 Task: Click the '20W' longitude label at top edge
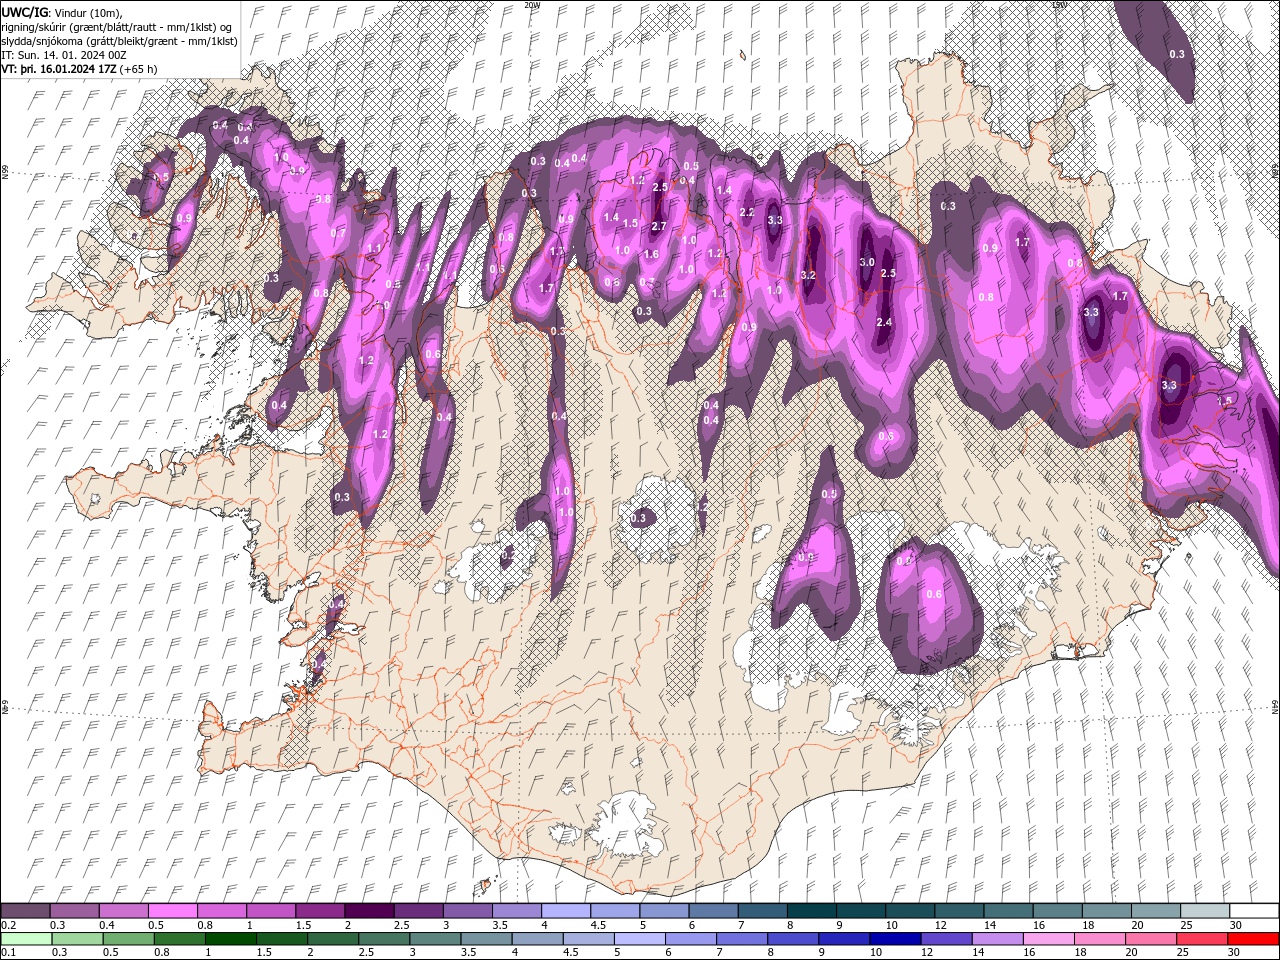[532, 4]
